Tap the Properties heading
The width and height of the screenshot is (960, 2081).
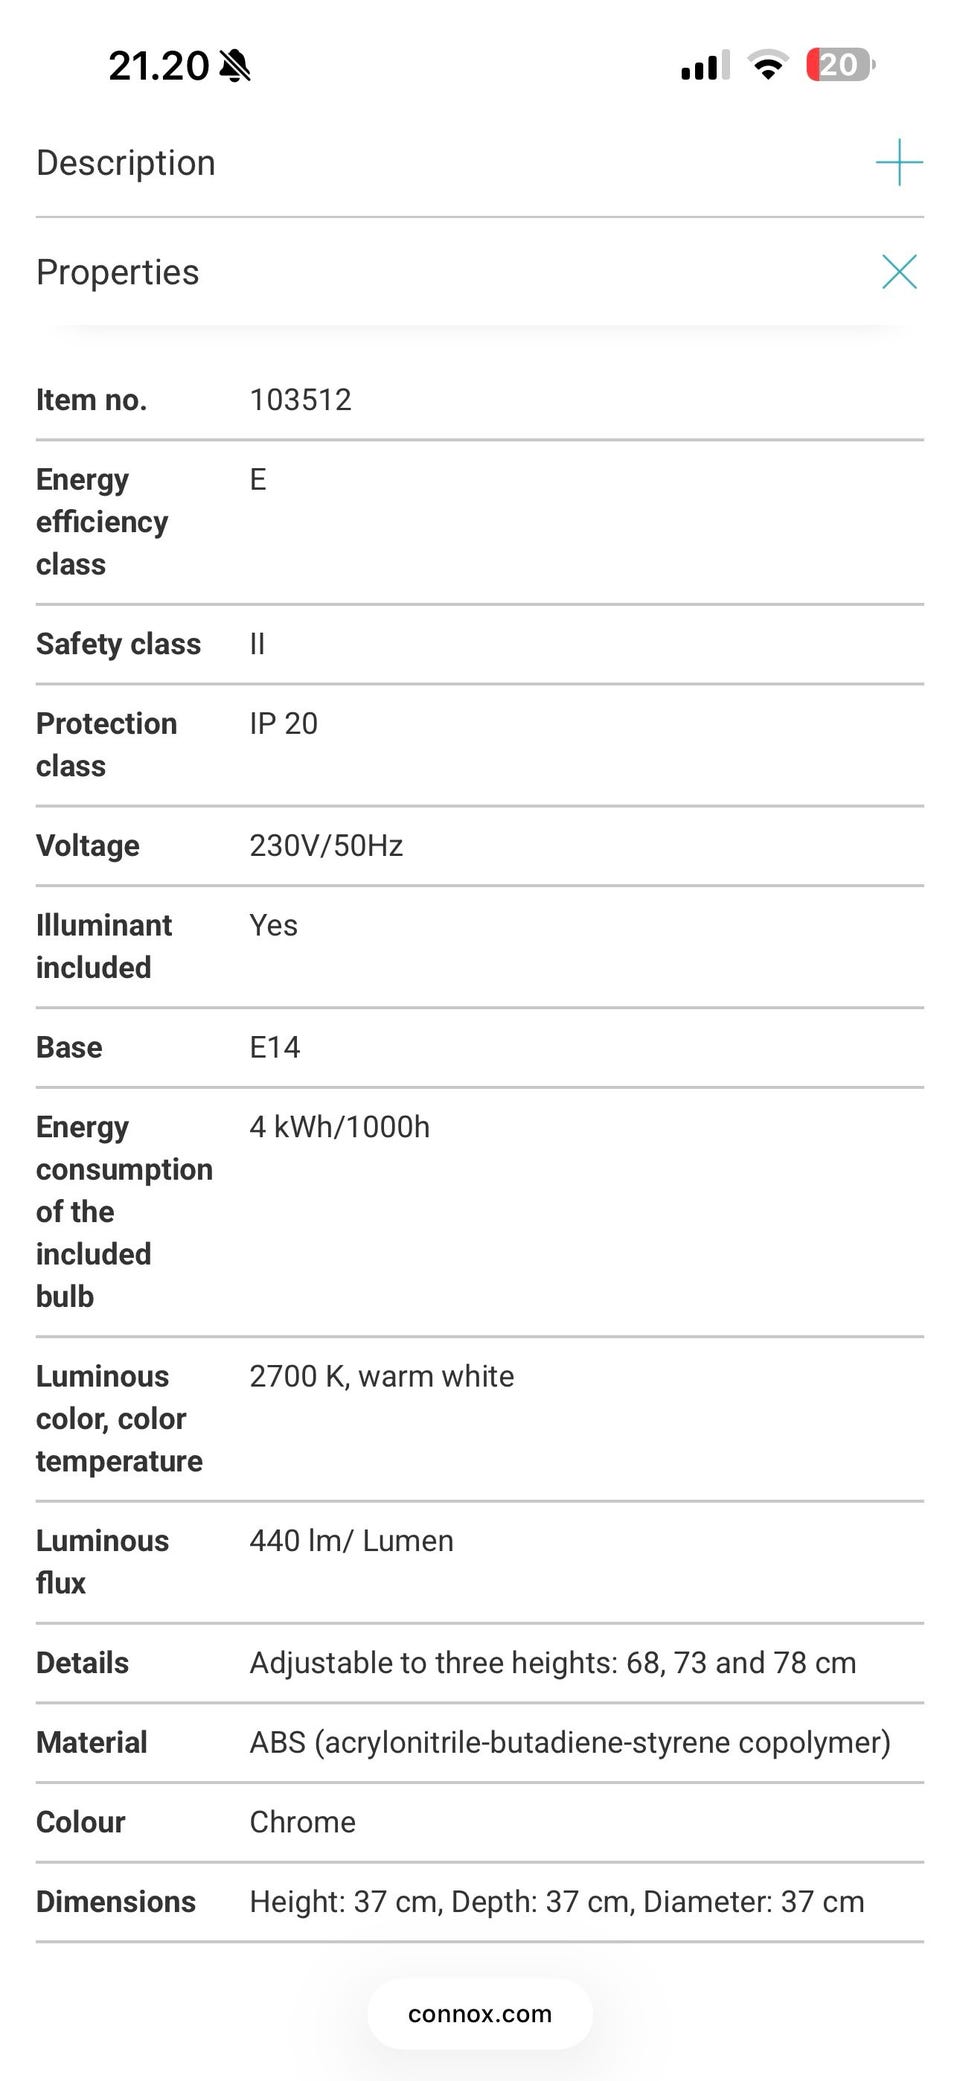[118, 272]
